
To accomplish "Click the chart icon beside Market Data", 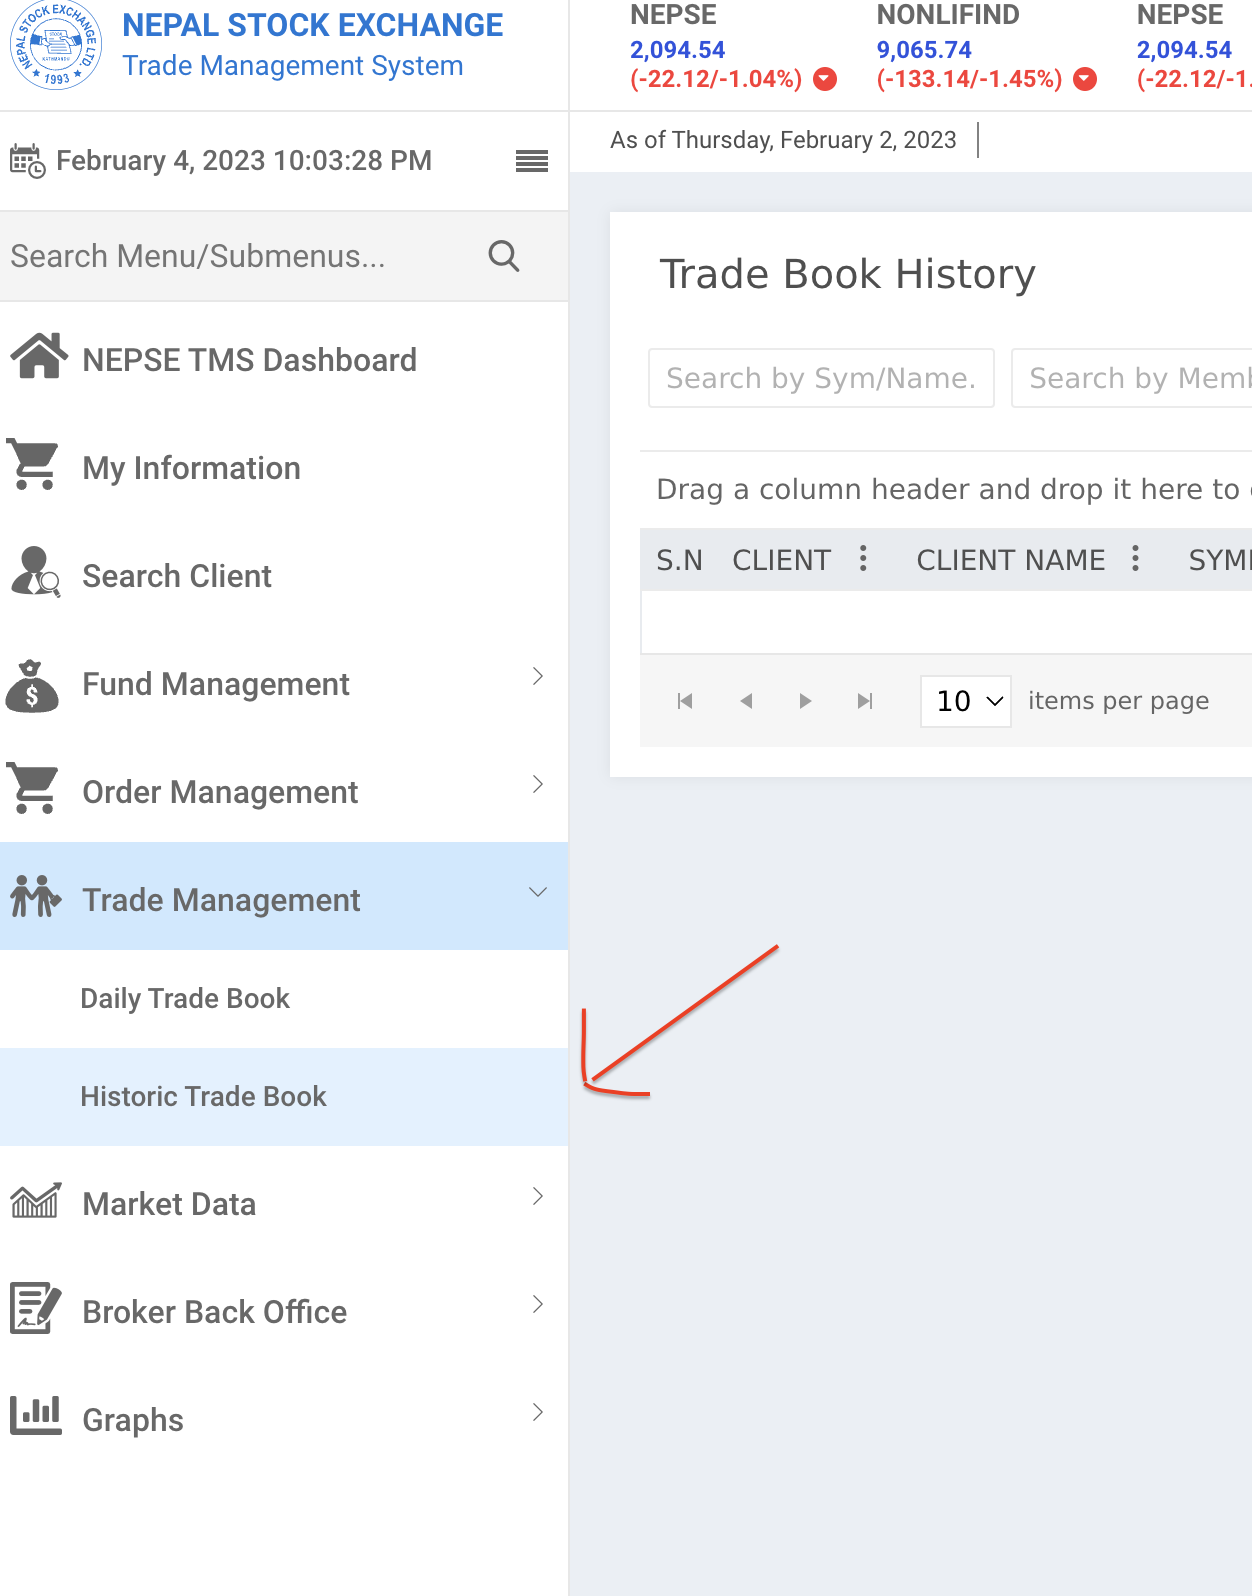I will point(35,1200).
